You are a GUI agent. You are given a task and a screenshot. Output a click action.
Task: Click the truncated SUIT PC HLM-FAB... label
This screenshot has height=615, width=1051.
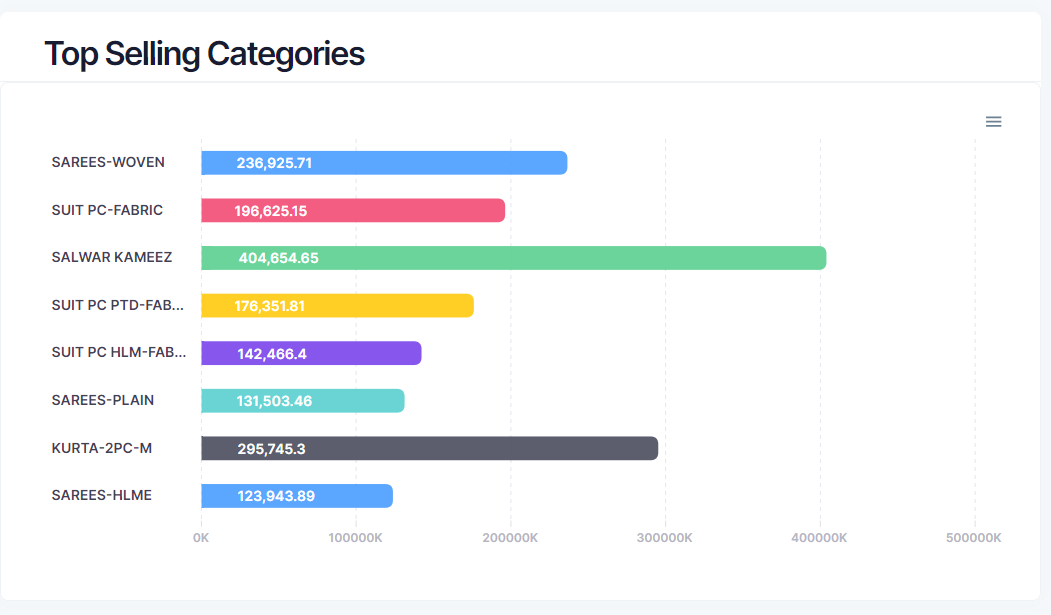click(118, 352)
